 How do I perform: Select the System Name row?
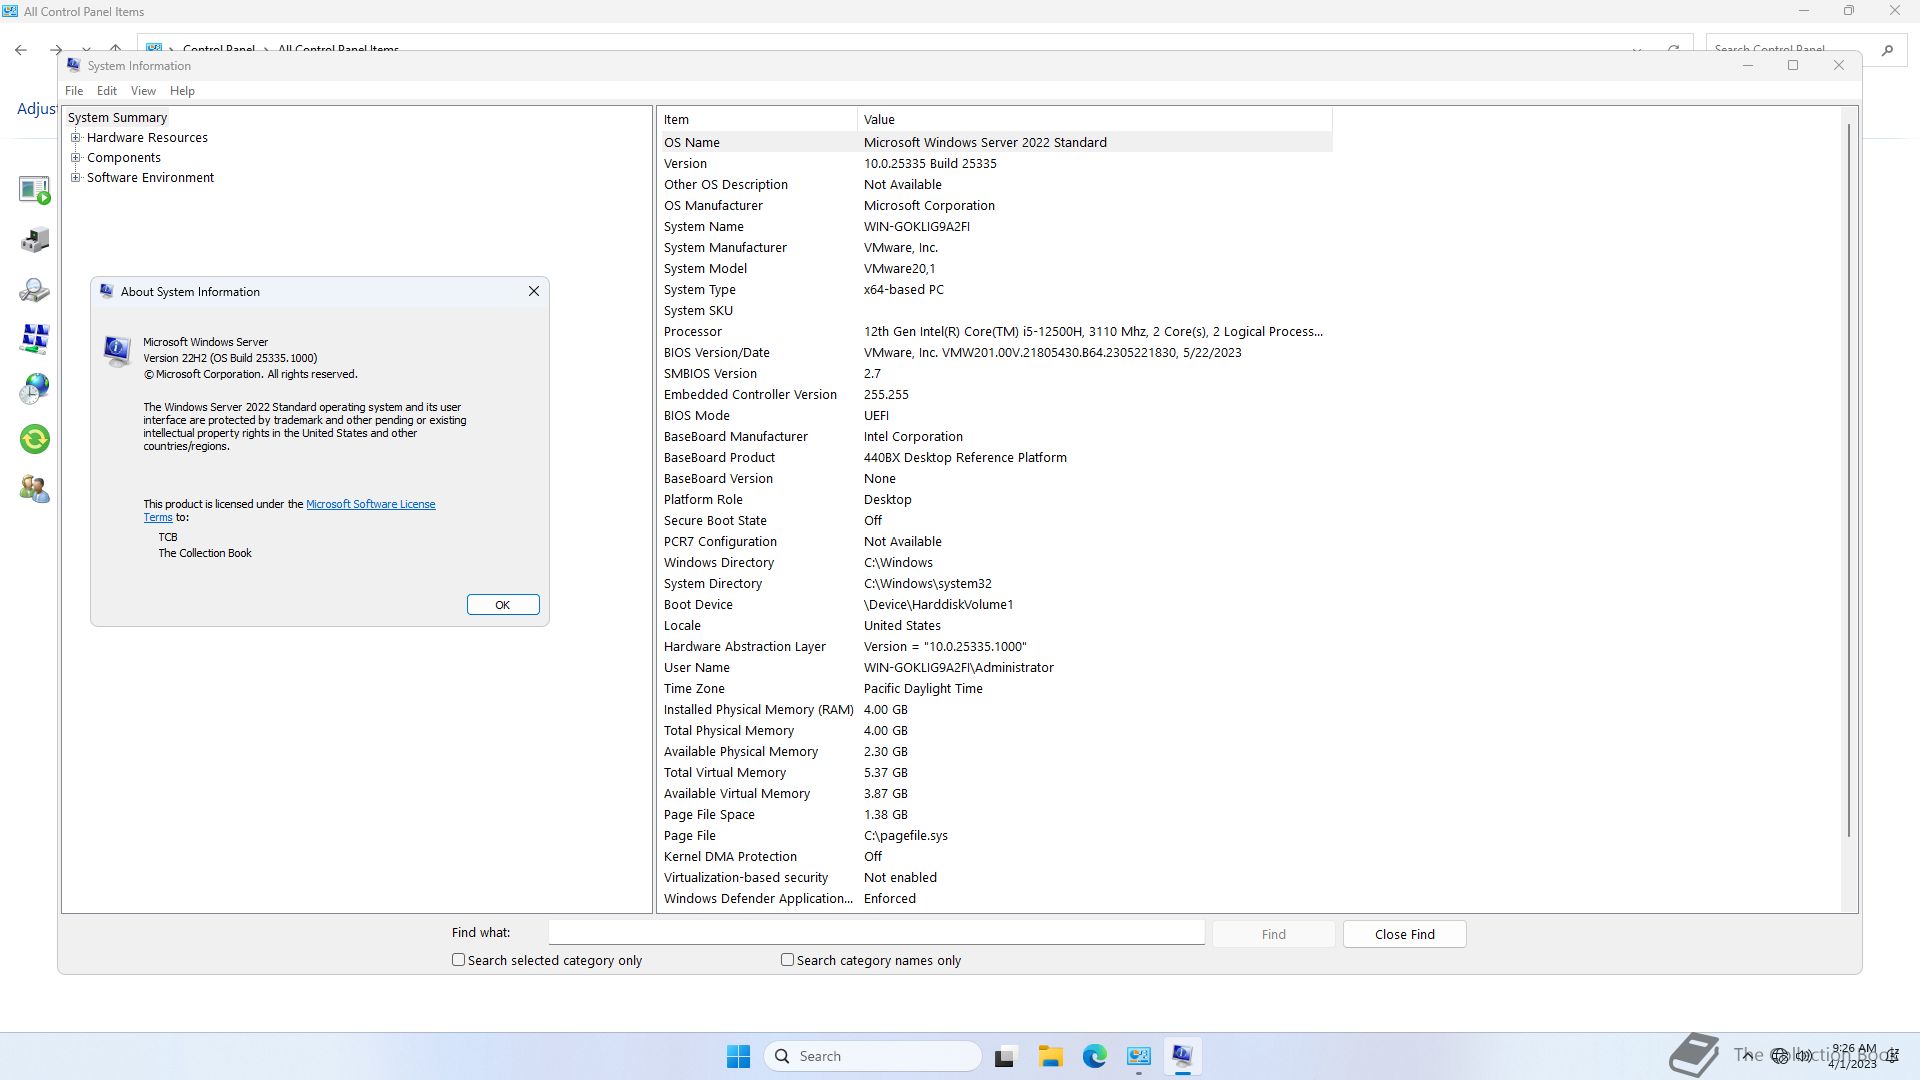click(x=995, y=226)
